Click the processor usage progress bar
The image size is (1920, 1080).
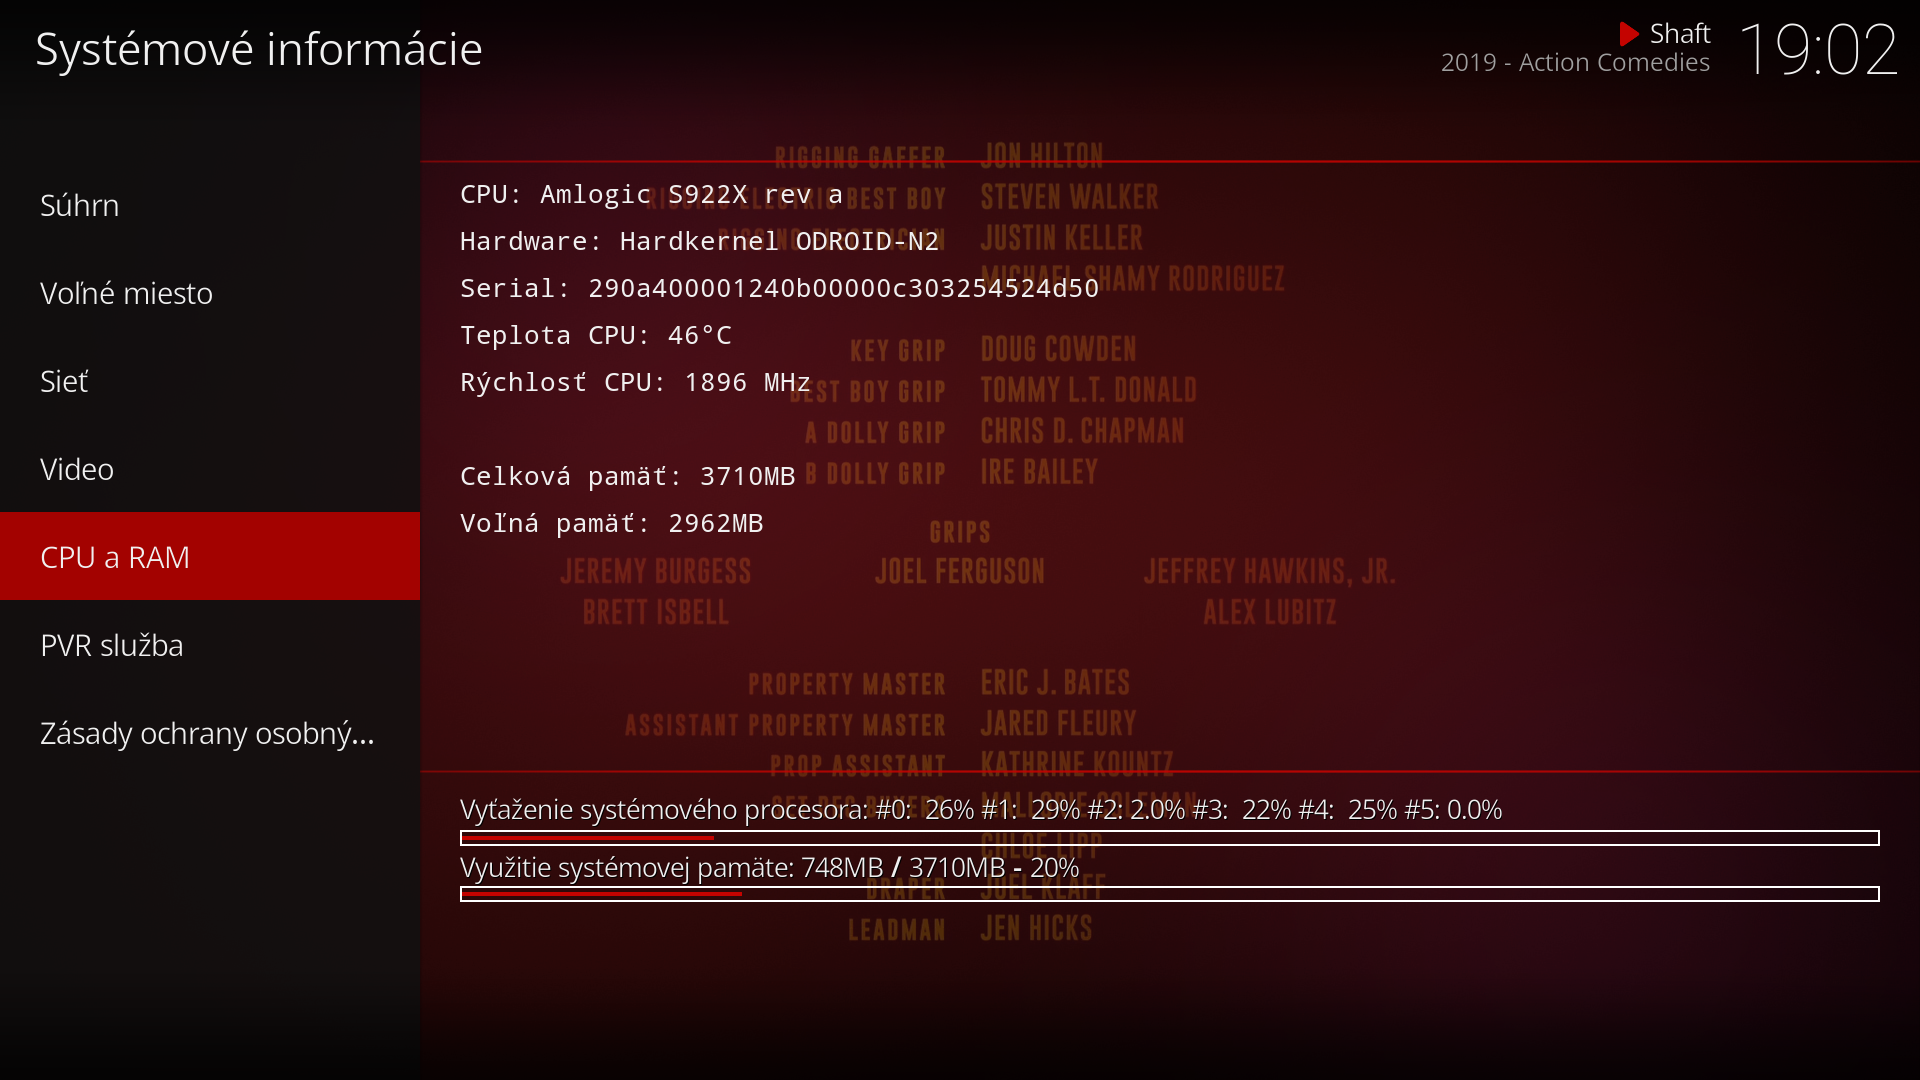(1169, 838)
